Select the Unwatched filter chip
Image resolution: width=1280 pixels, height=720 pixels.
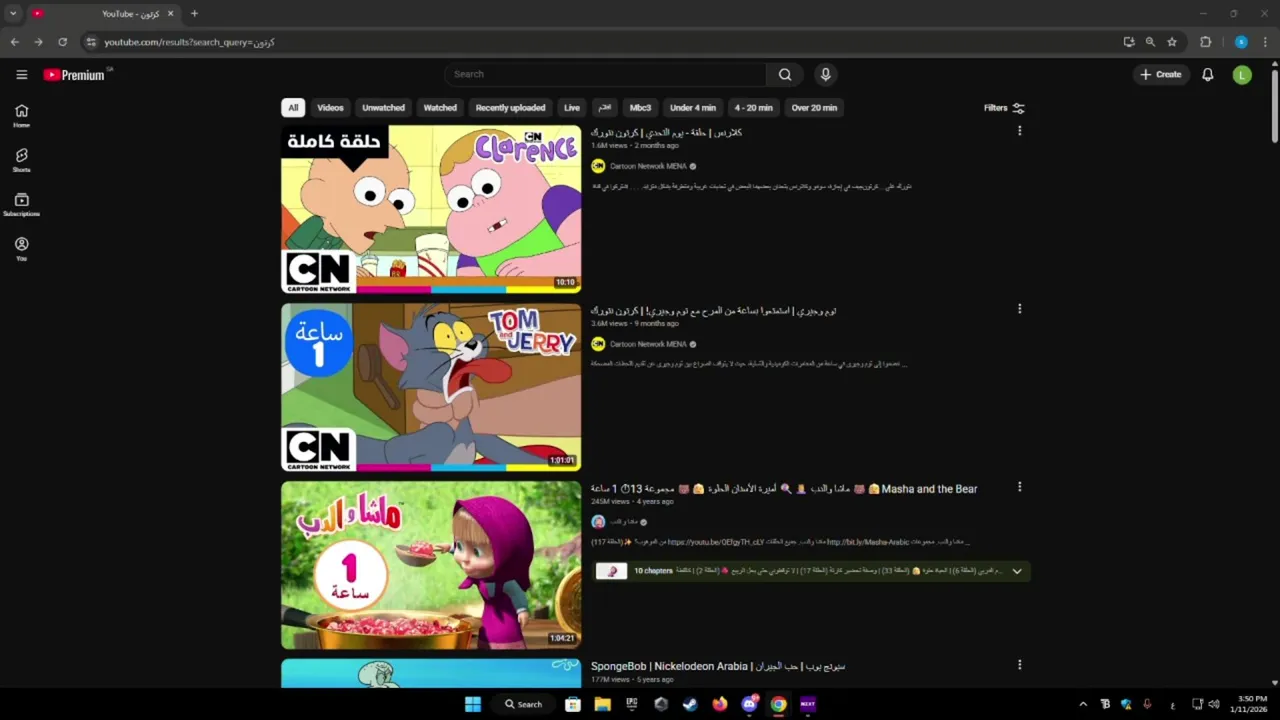pos(383,108)
